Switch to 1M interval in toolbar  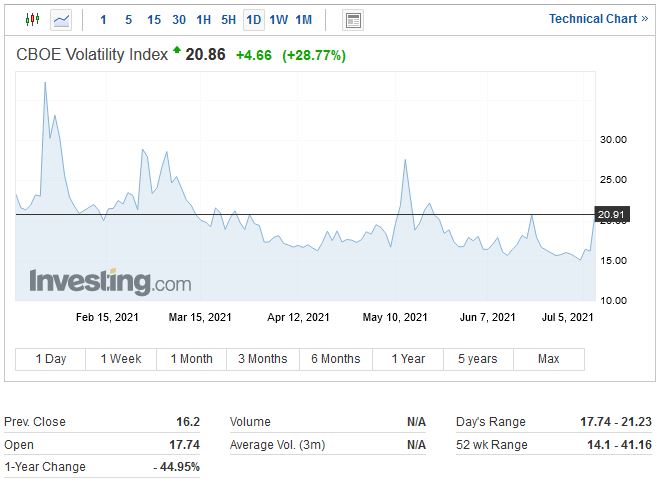tap(304, 20)
